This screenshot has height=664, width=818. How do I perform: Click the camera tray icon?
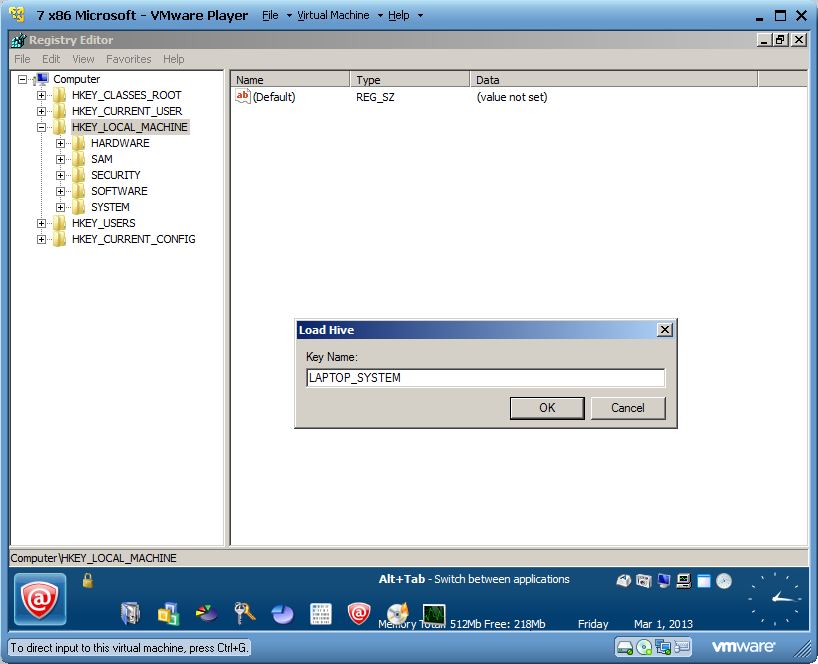(x=644, y=581)
